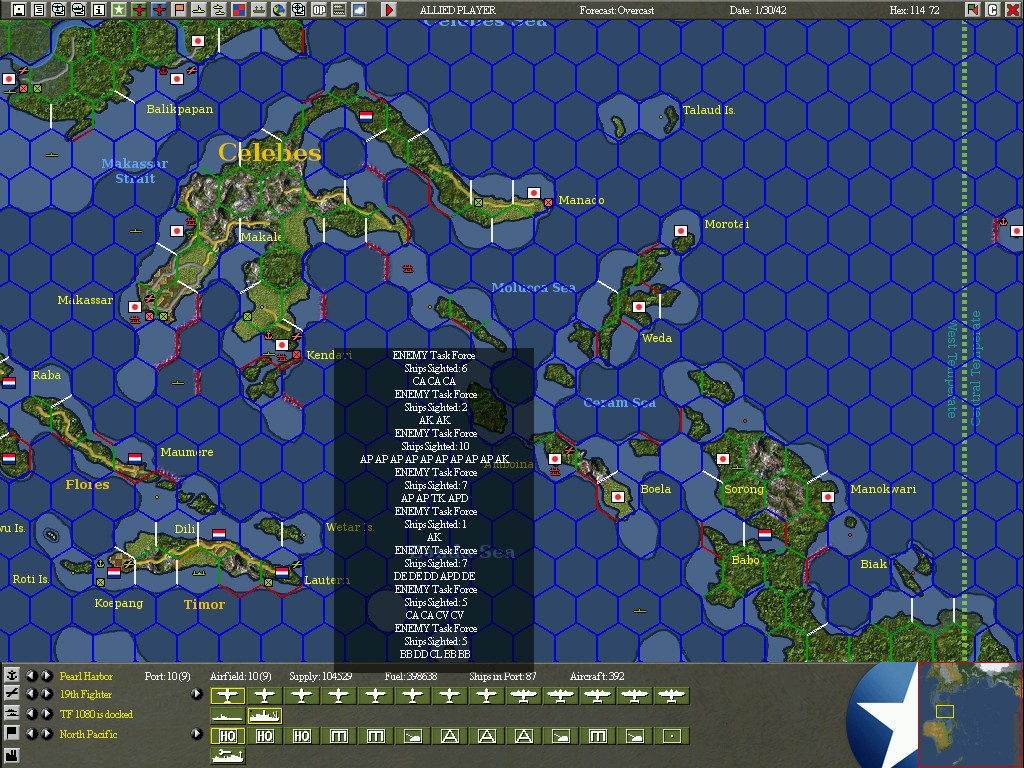Select repair ship icon on bottom row

[227, 756]
